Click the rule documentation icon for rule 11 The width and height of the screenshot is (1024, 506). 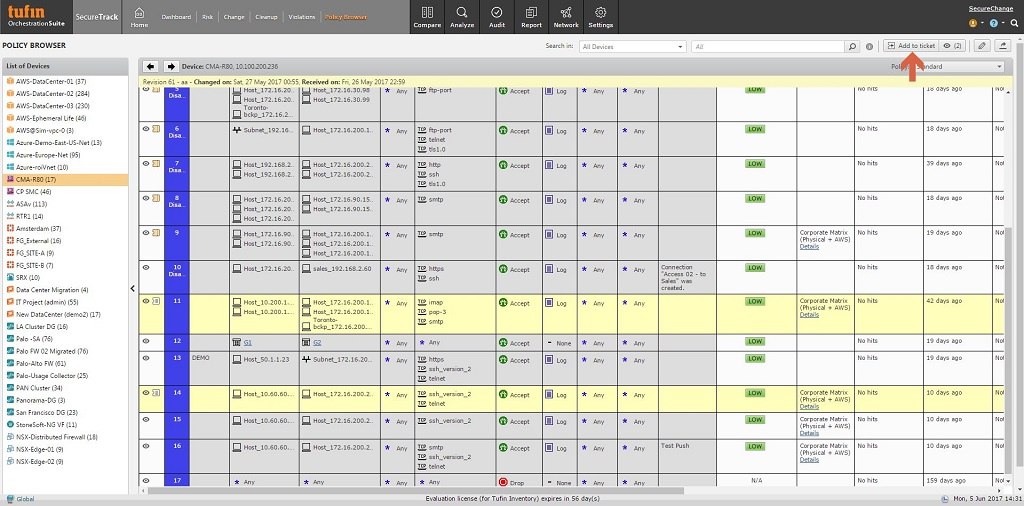[x=156, y=302]
